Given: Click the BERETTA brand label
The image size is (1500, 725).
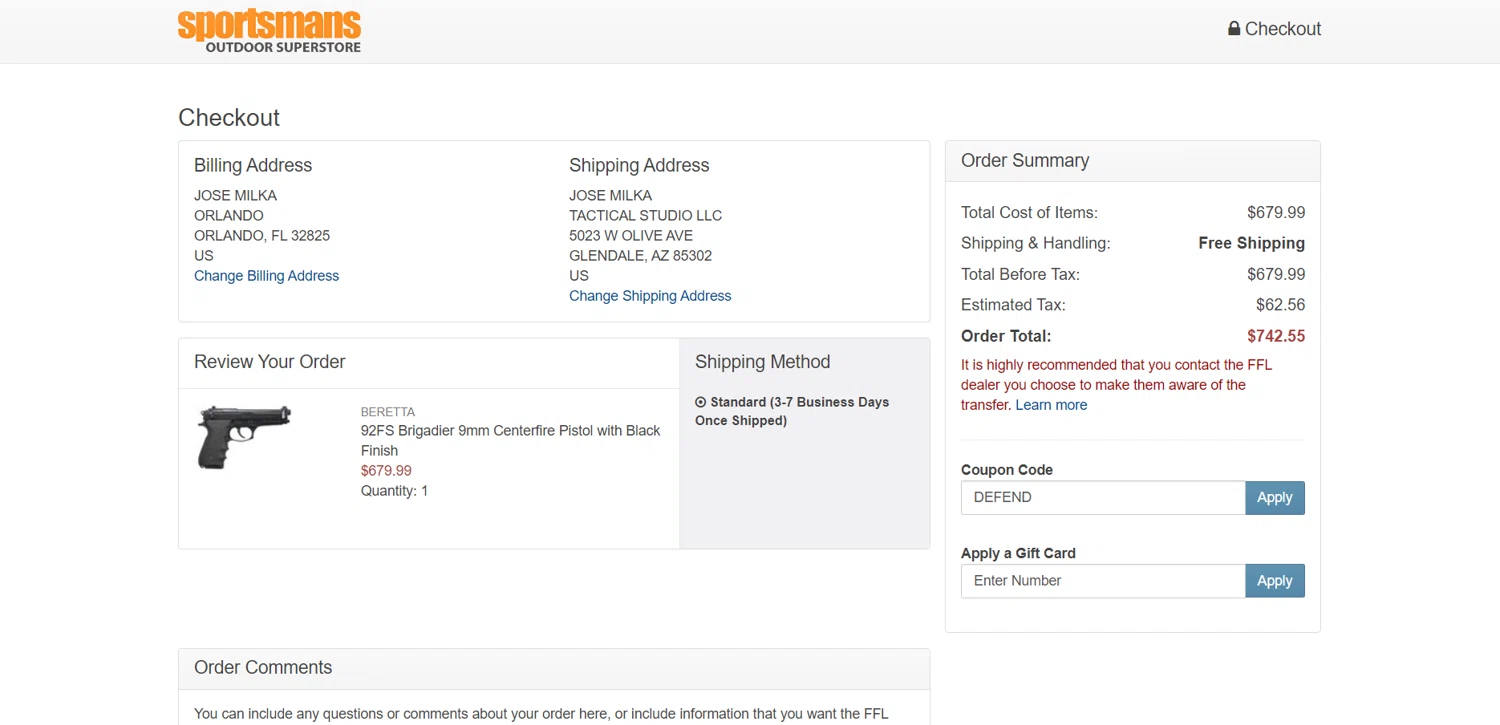Looking at the screenshot, I should (x=388, y=412).
